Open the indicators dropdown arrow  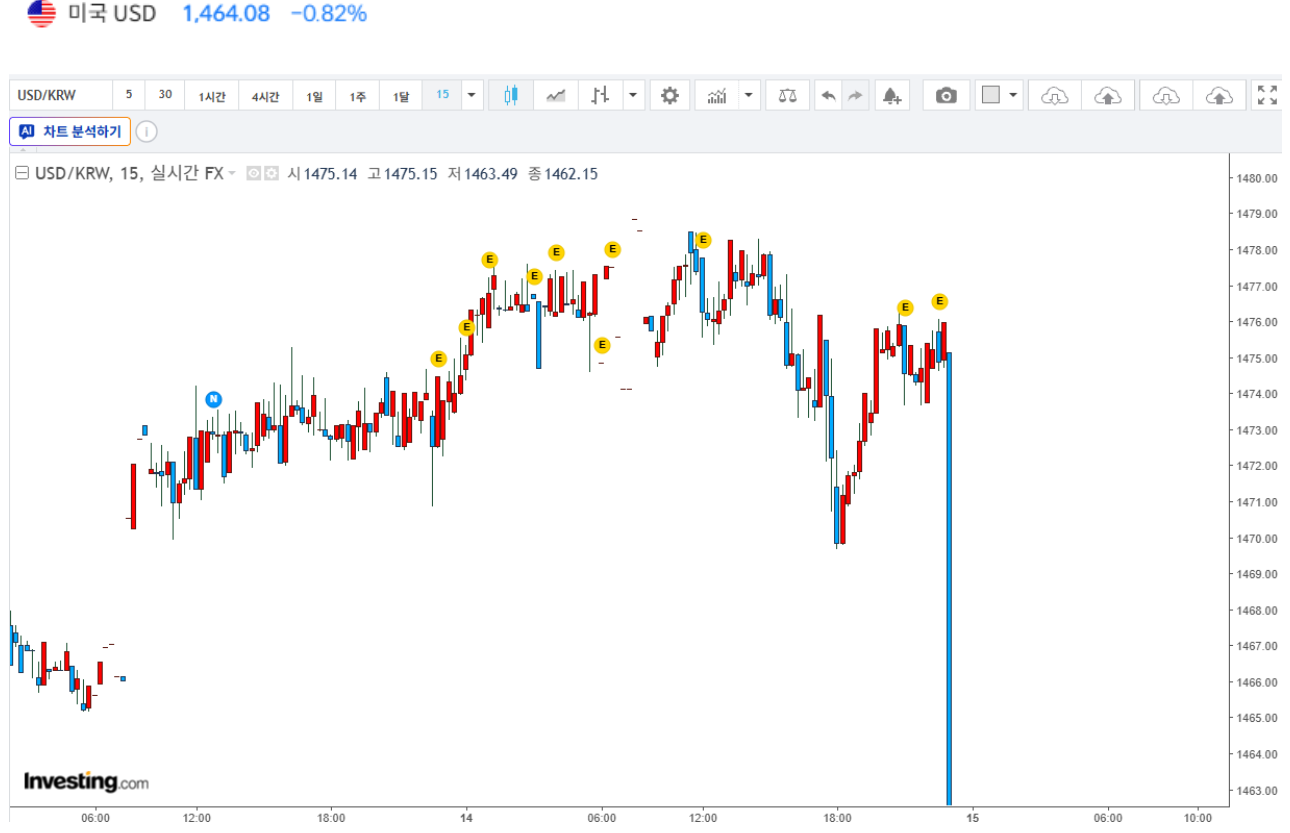pyautogui.click(x=749, y=96)
